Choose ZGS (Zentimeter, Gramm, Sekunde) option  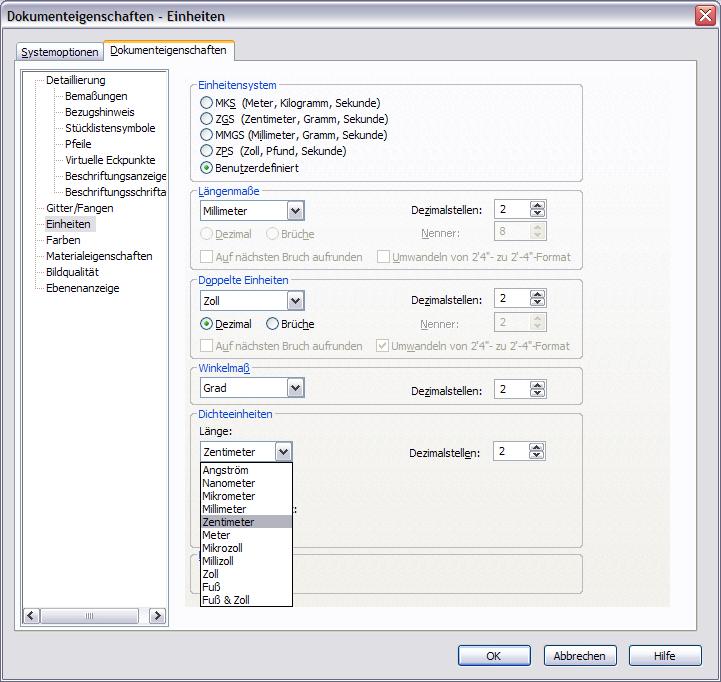click(x=207, y=119)
